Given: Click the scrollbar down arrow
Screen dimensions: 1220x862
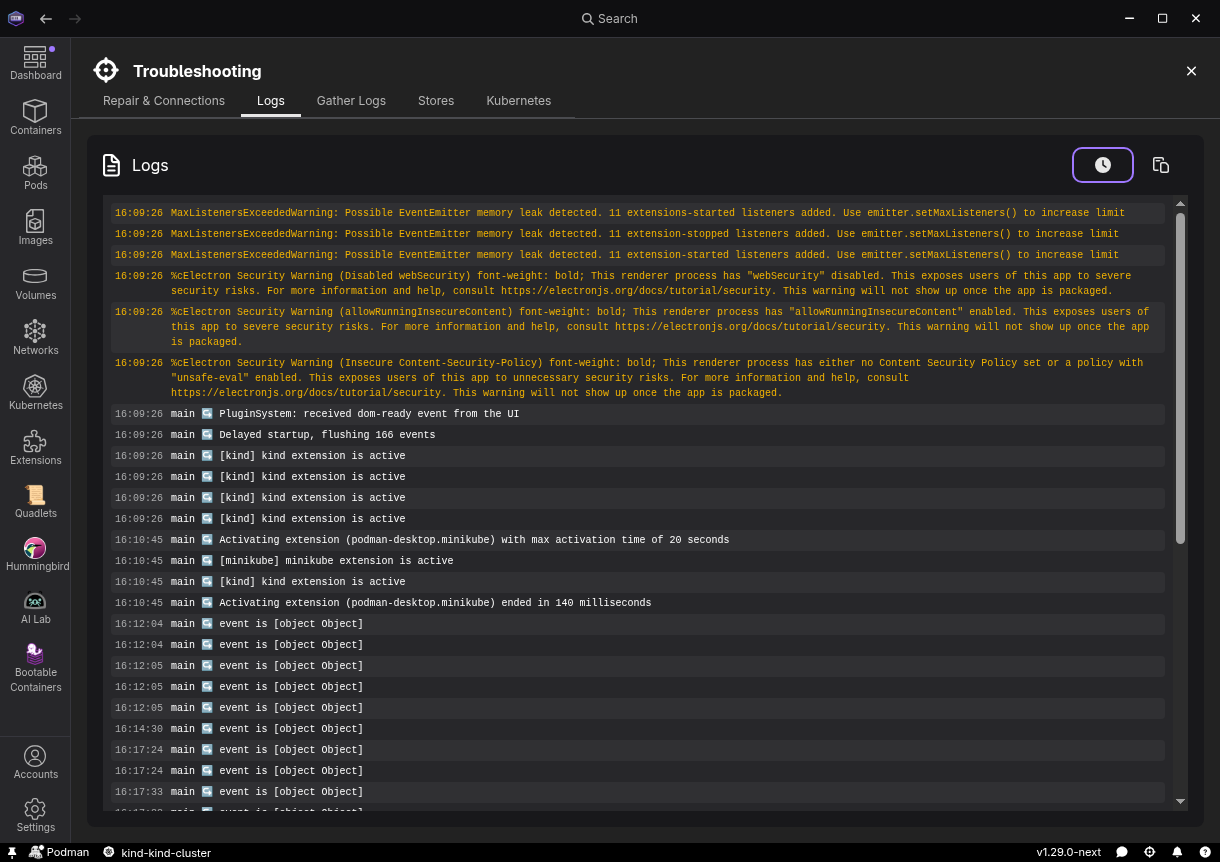Looking at the screenshot, I should click(1181, 801).
